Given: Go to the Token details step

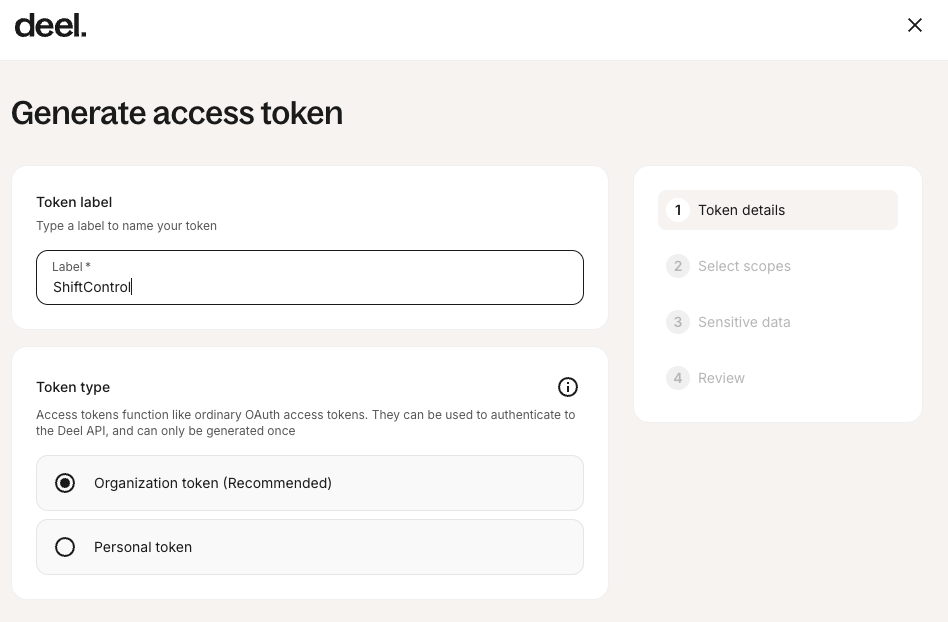Looking at the screenshot, I should click(x=741, y=210).
